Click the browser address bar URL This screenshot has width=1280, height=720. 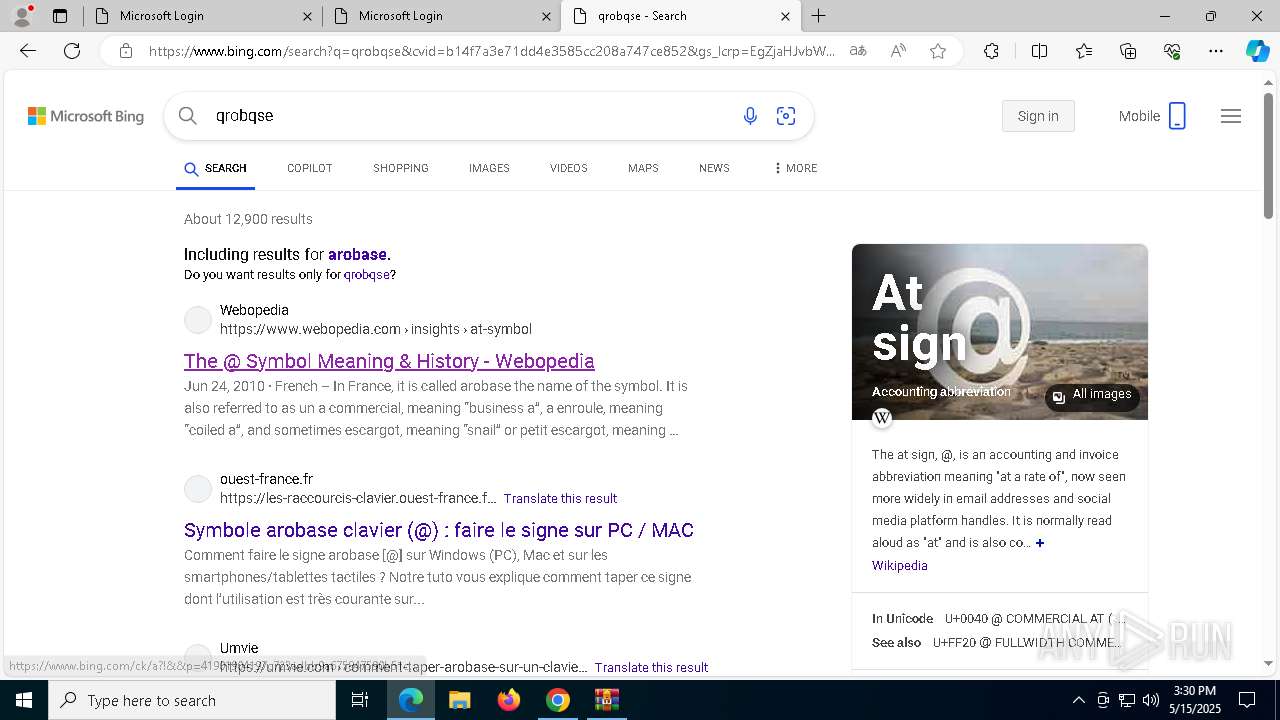492,51
